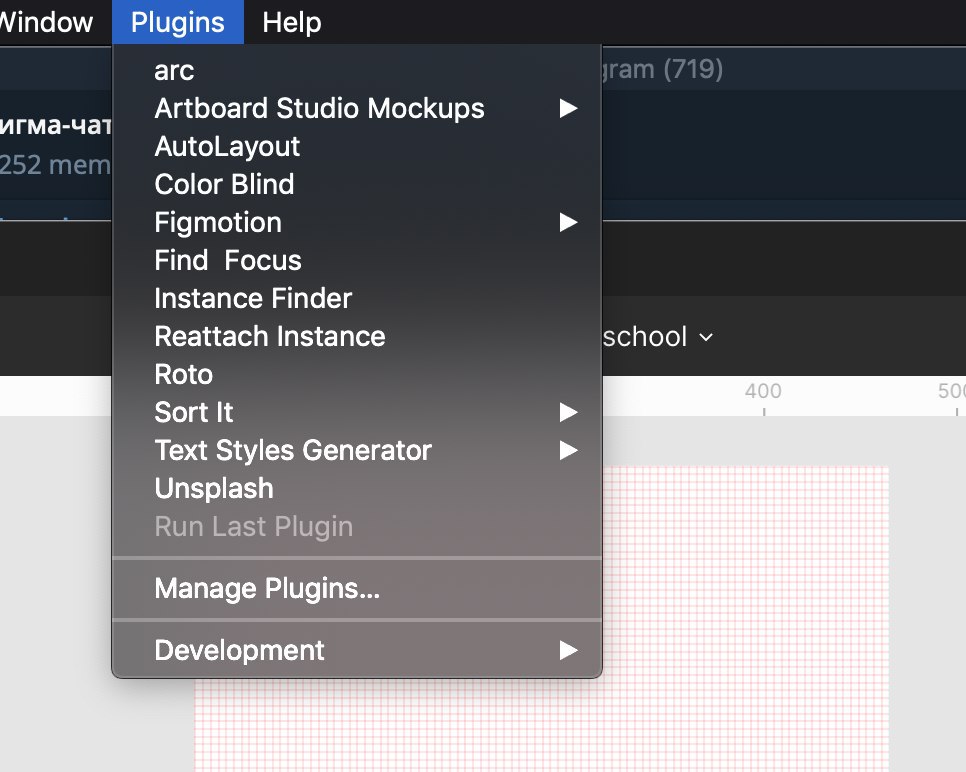The height and width of the screenshot is (772, 966).
Task: Expand the Figmotion submenu arrow
Action: pyautogui.click(x=568, y=222)
